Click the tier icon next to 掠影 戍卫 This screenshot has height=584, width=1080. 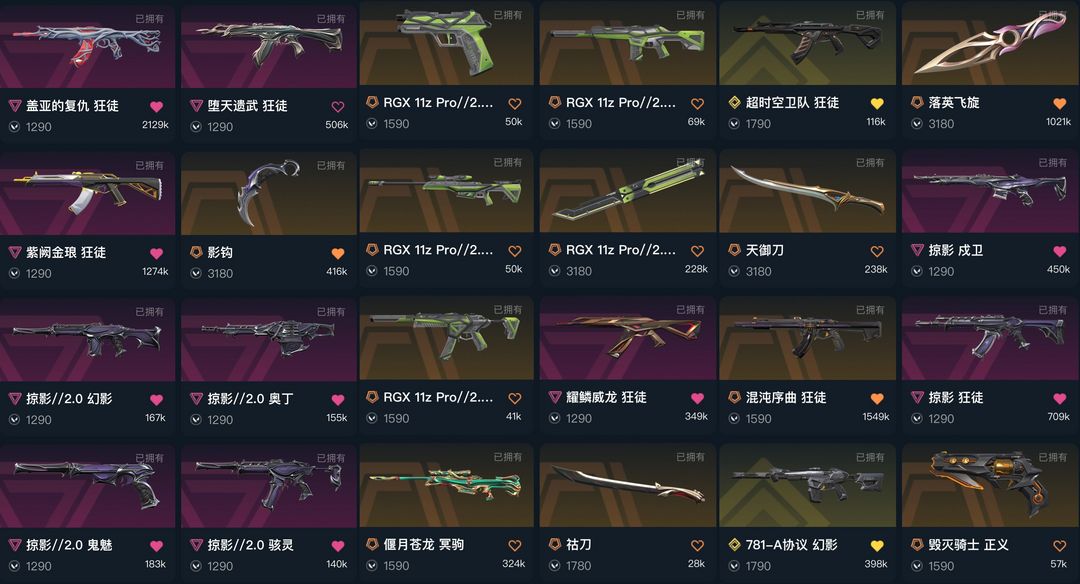coord(917,250)
